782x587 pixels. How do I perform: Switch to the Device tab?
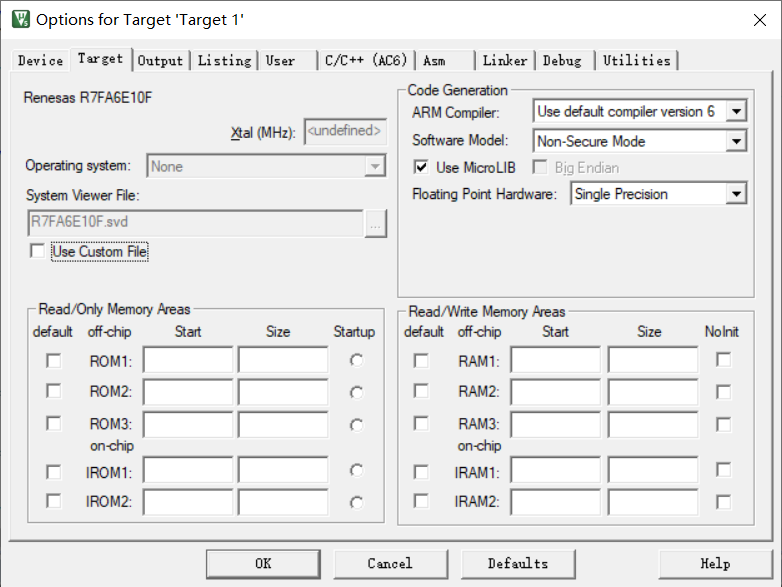[40, 61]
